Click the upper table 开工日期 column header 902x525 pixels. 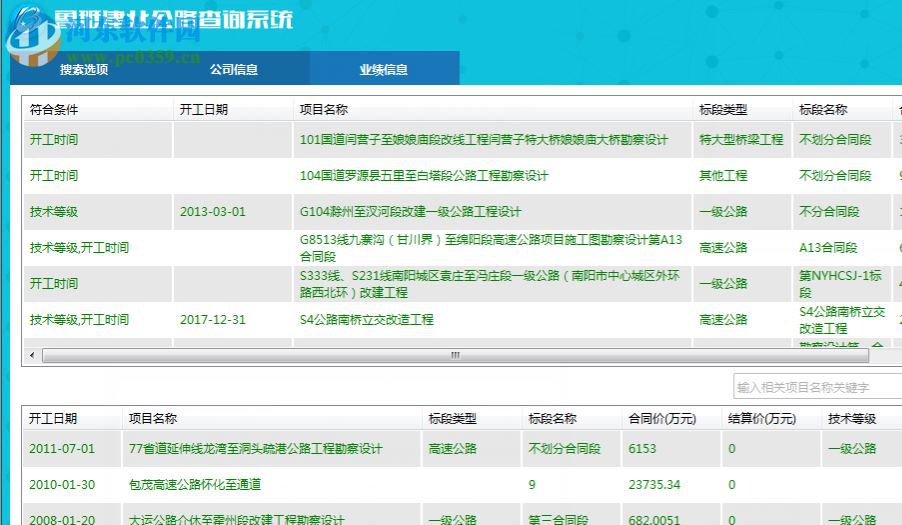[x=232, y=109]
